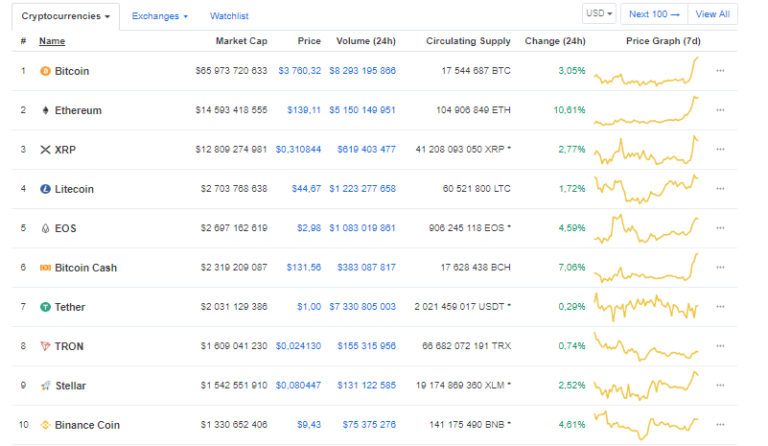The width and height of the screenshot is (768, 446).
Task: Open Bitcoin row three-dot options menu
Action: coord(720,71)
